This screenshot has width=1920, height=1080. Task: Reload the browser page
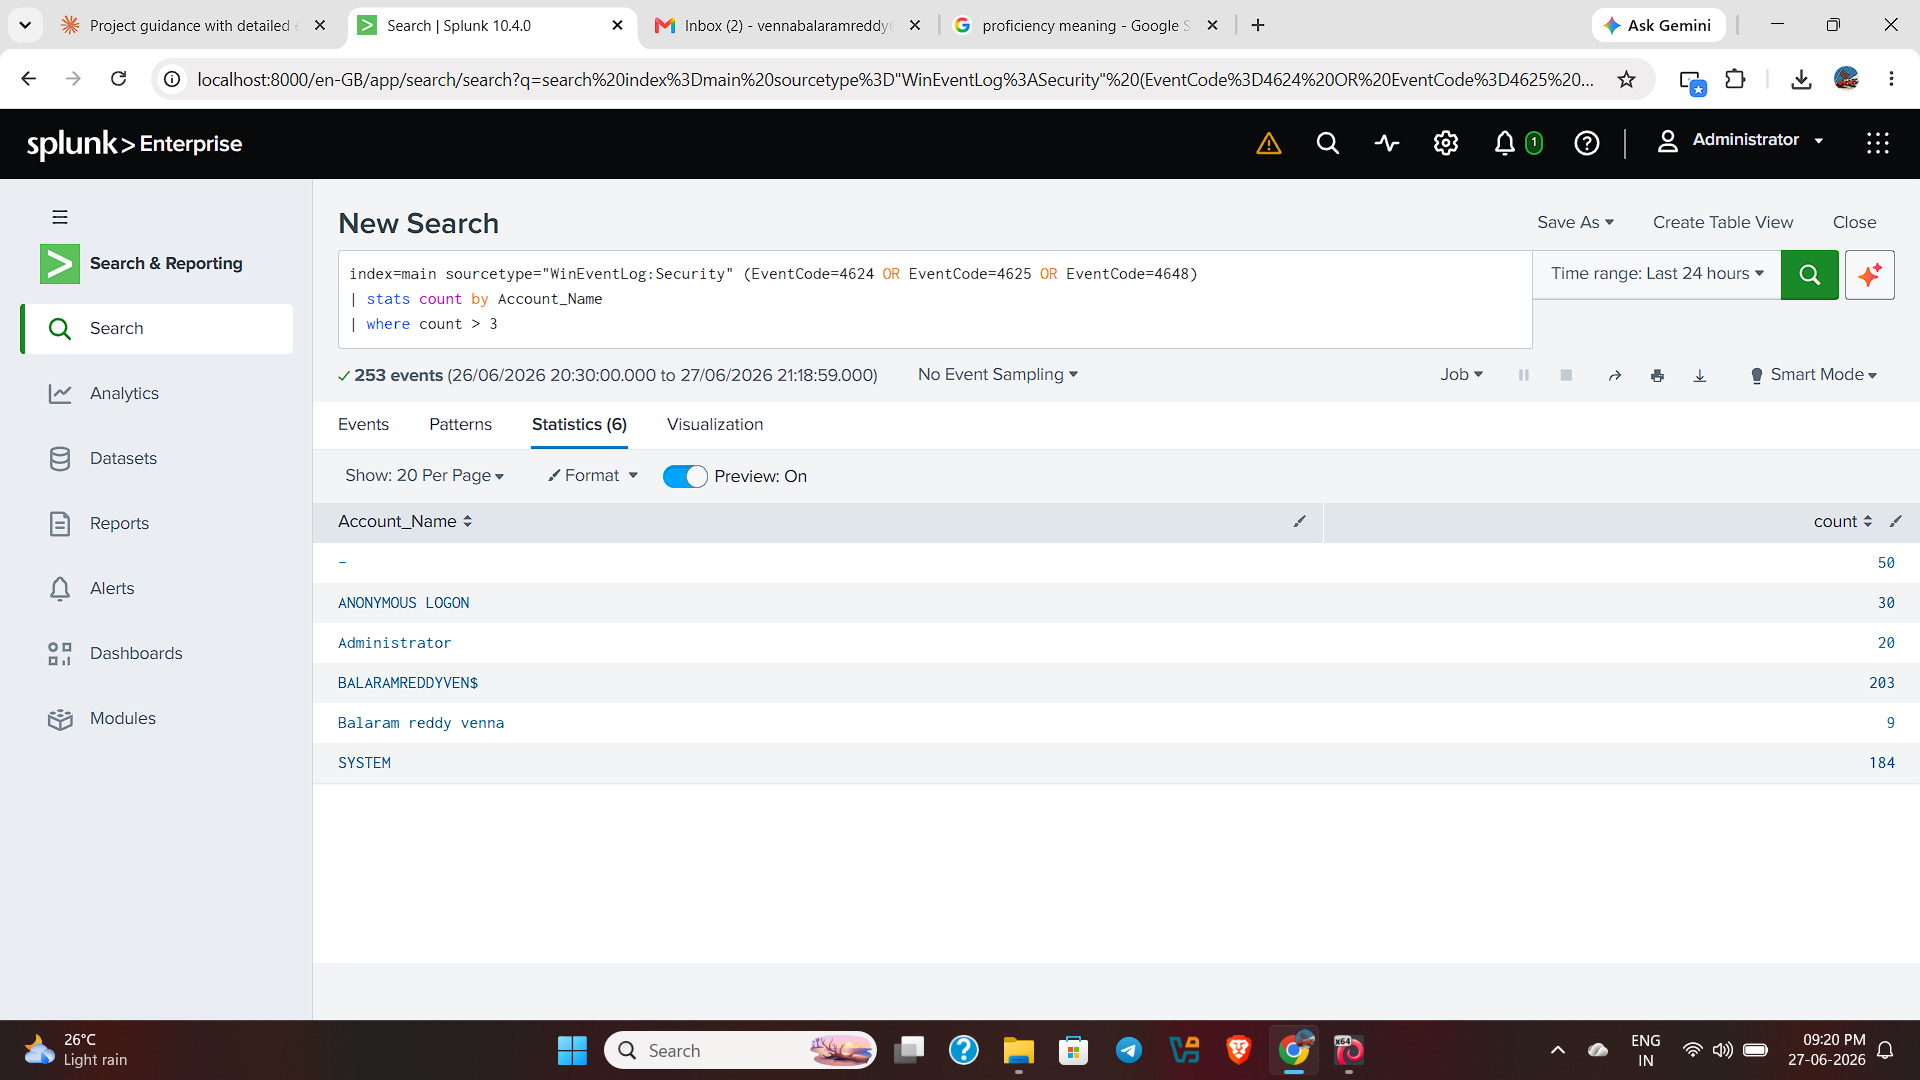click(x=118, y=79)
